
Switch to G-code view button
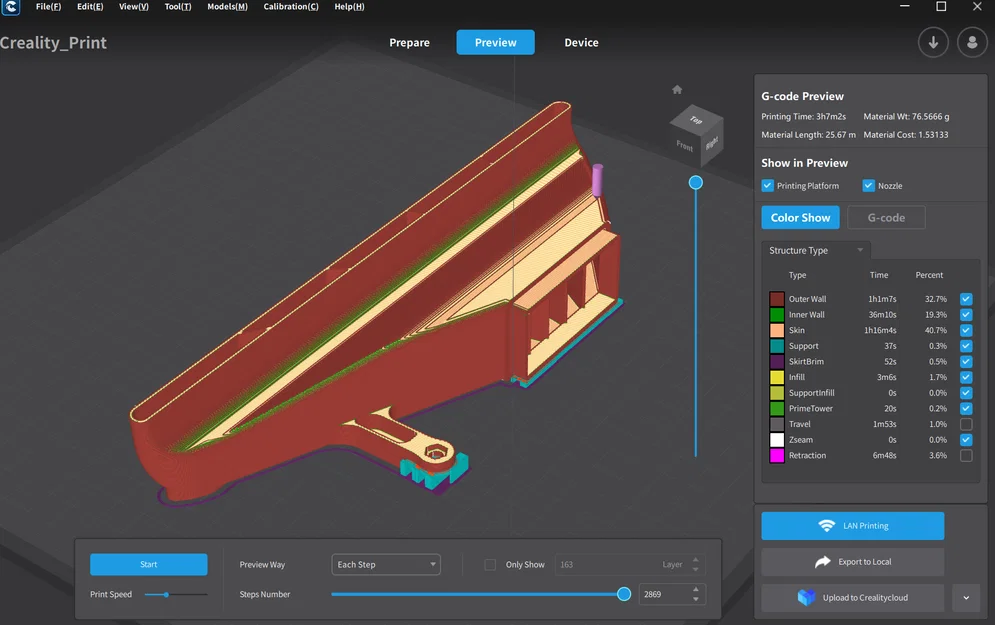(886, 218)
